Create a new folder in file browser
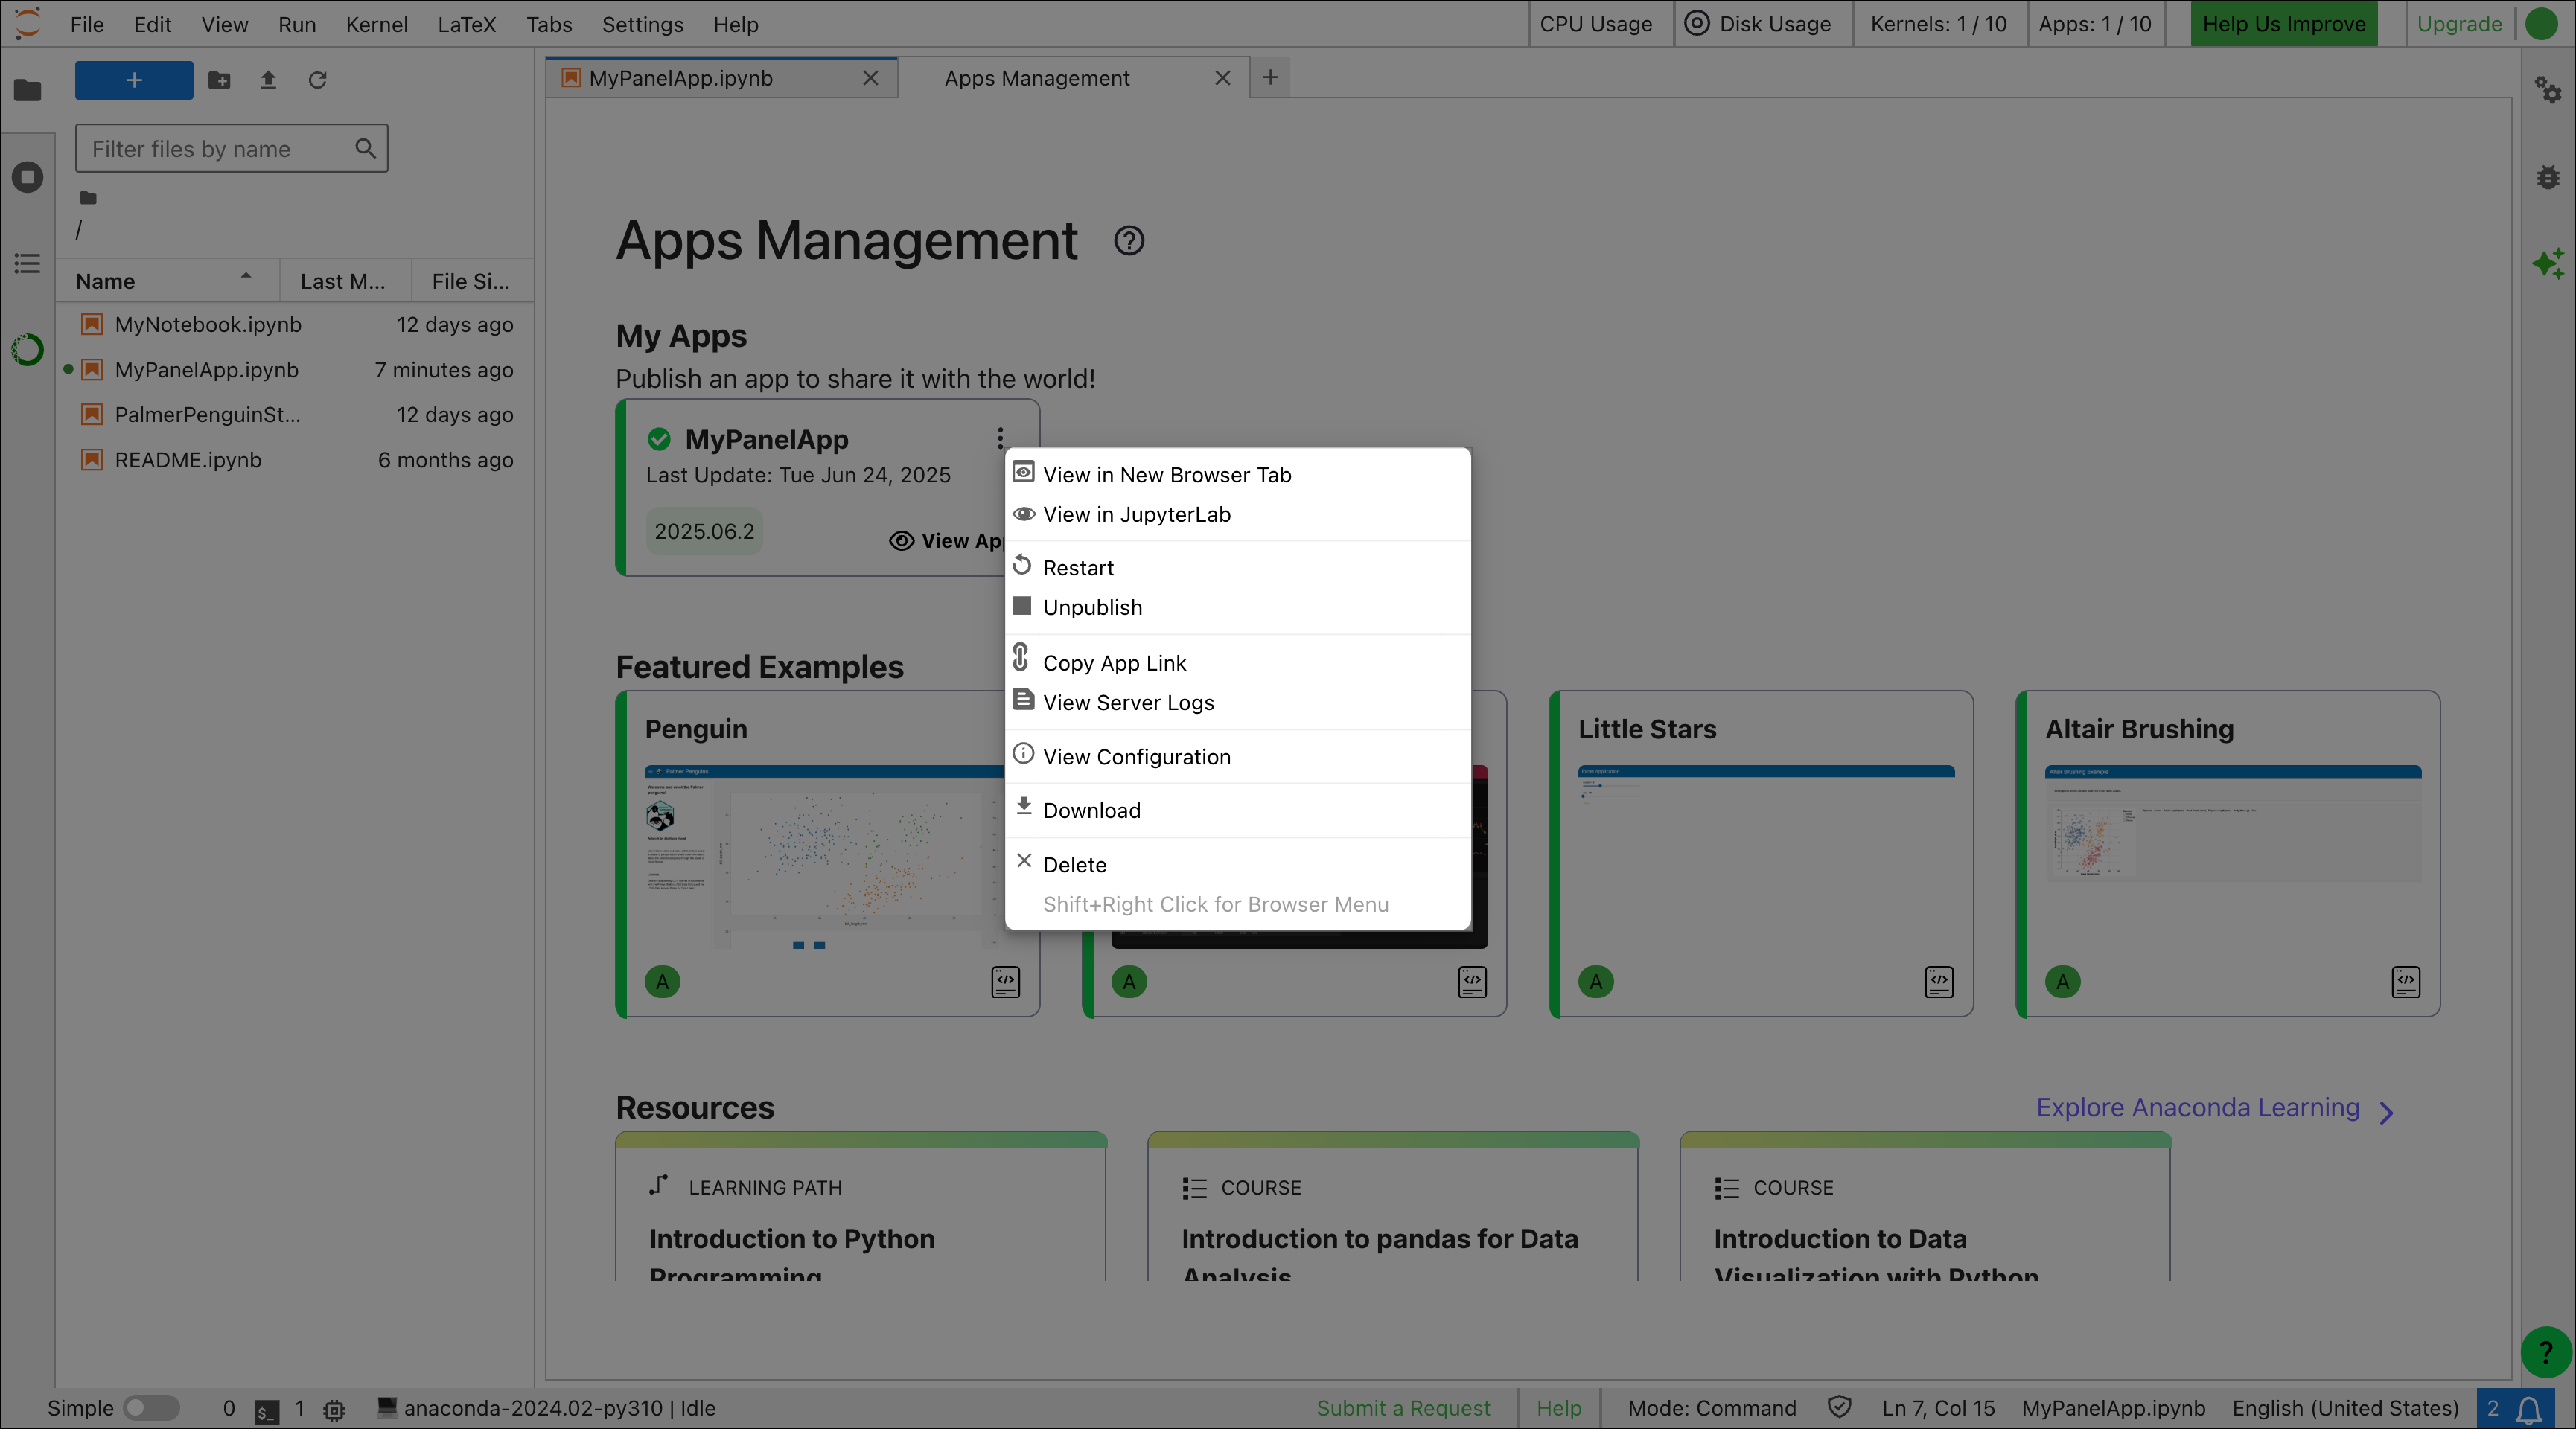The height and width of the screenshot is (1429, 2576). [219, 80]
